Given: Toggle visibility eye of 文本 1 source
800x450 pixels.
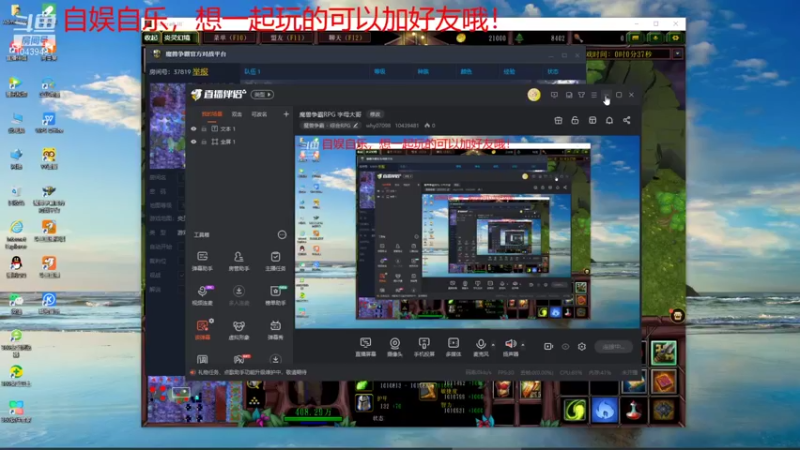Looking at the screenshot, I should click(x=193, y=129).
